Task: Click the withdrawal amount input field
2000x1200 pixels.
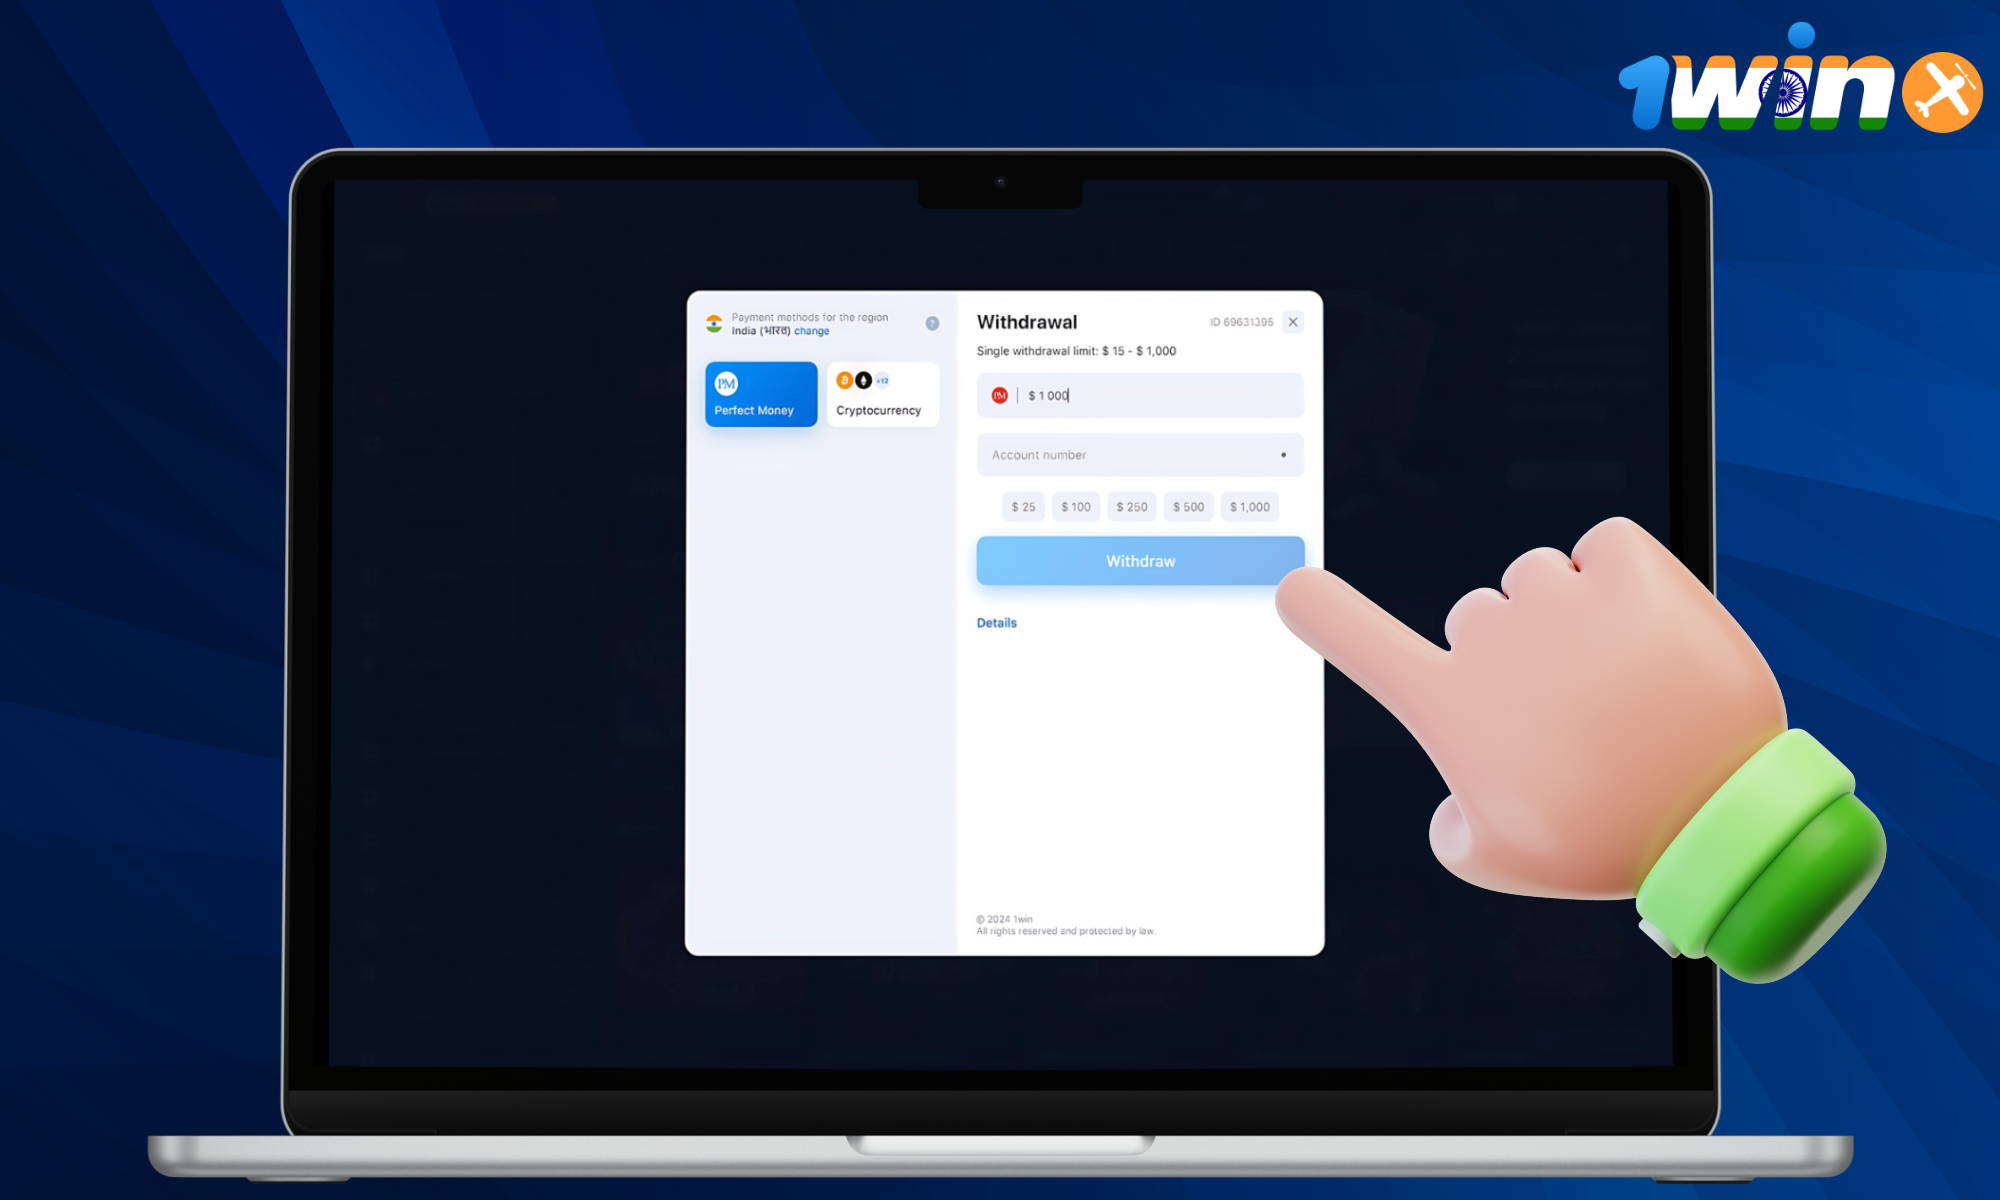Action: click(1140, 396)
